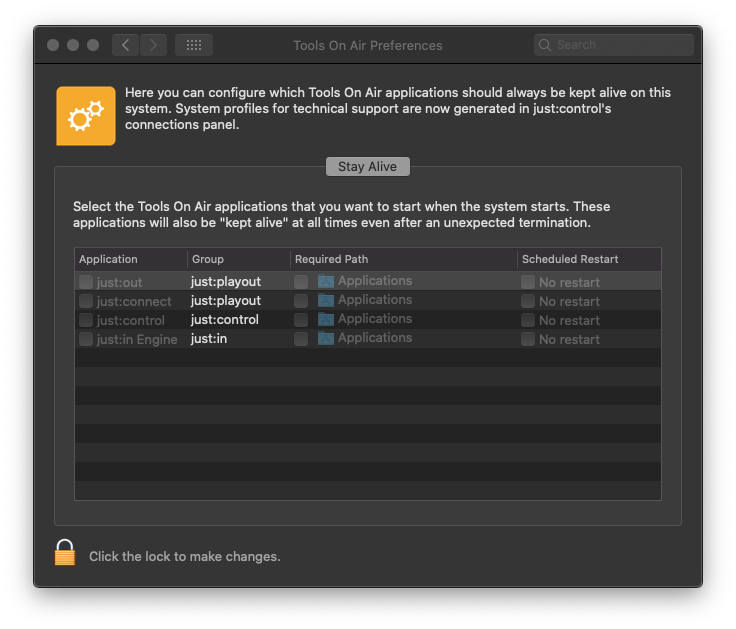Click Applications folder icon in just:control row
The width and height of the screenshot is (736, 629).
[x=326, y=320]
